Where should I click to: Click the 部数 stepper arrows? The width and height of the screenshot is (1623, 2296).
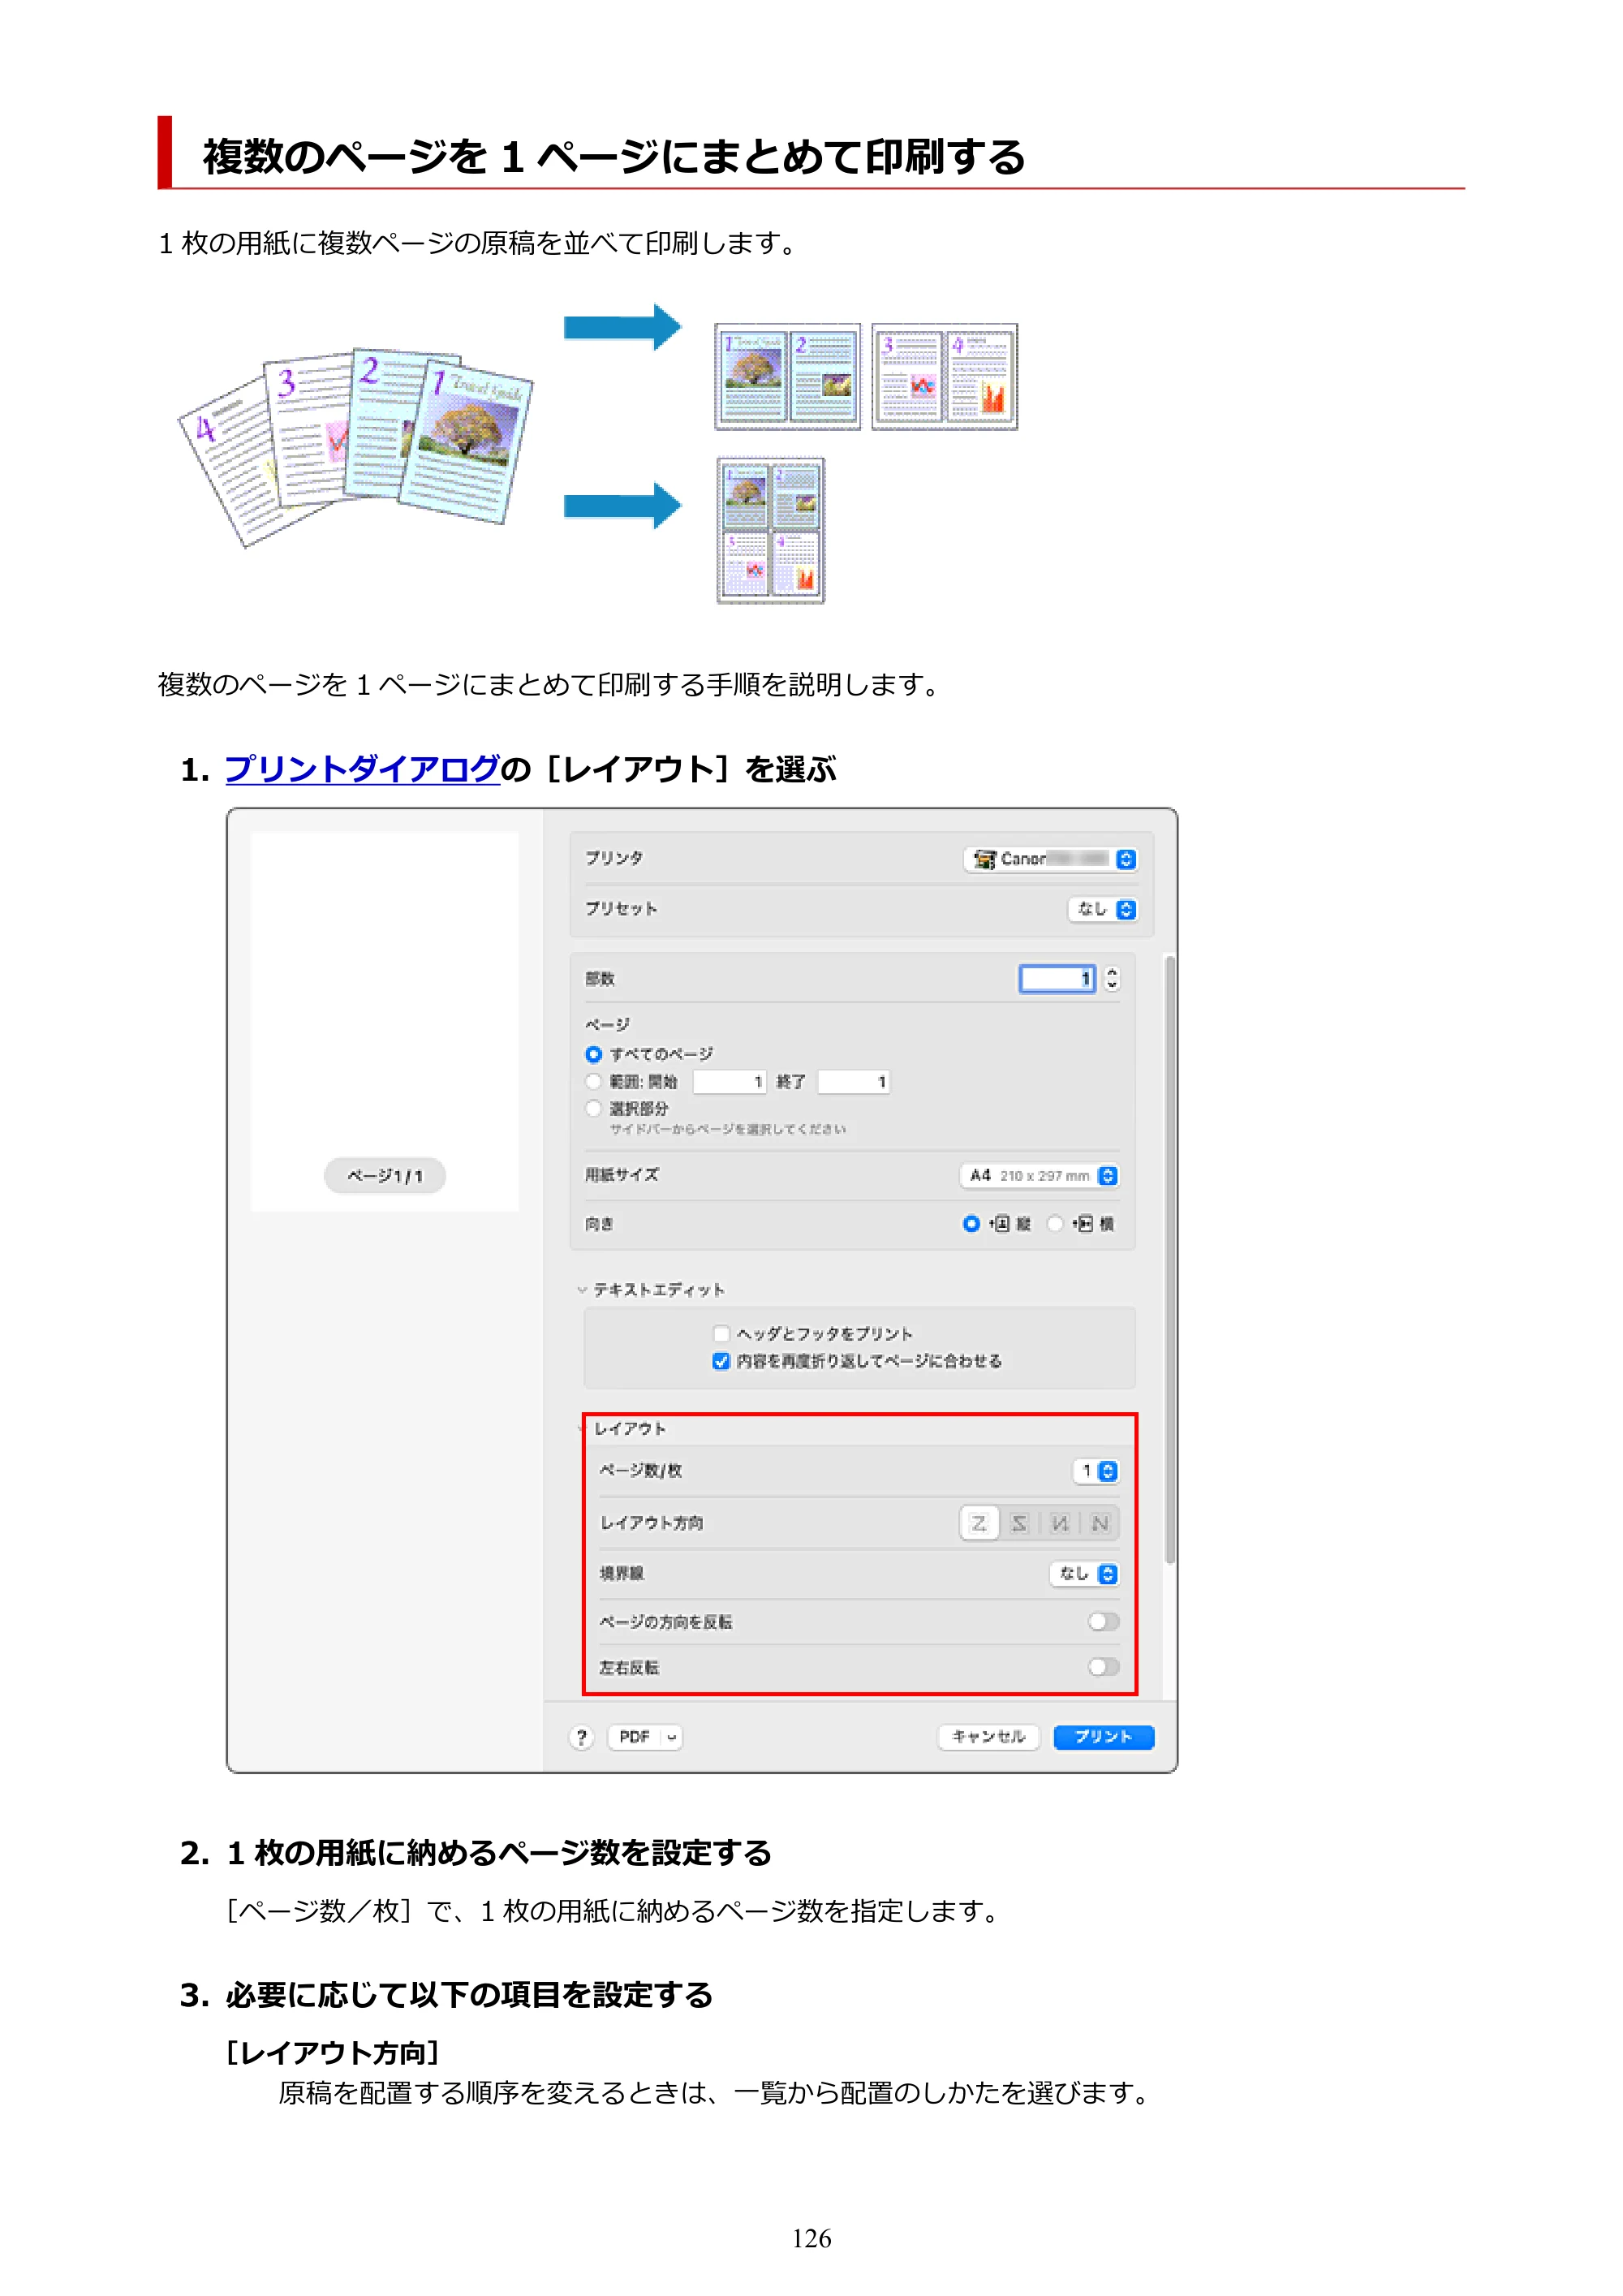coord(1111,979)
